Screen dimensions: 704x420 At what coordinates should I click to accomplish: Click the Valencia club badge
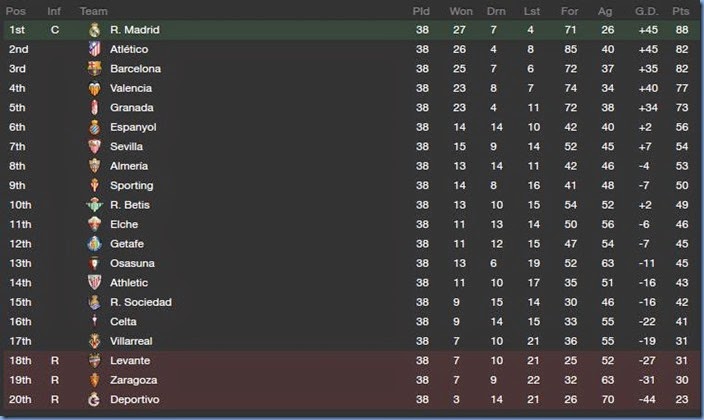[95, 88]
